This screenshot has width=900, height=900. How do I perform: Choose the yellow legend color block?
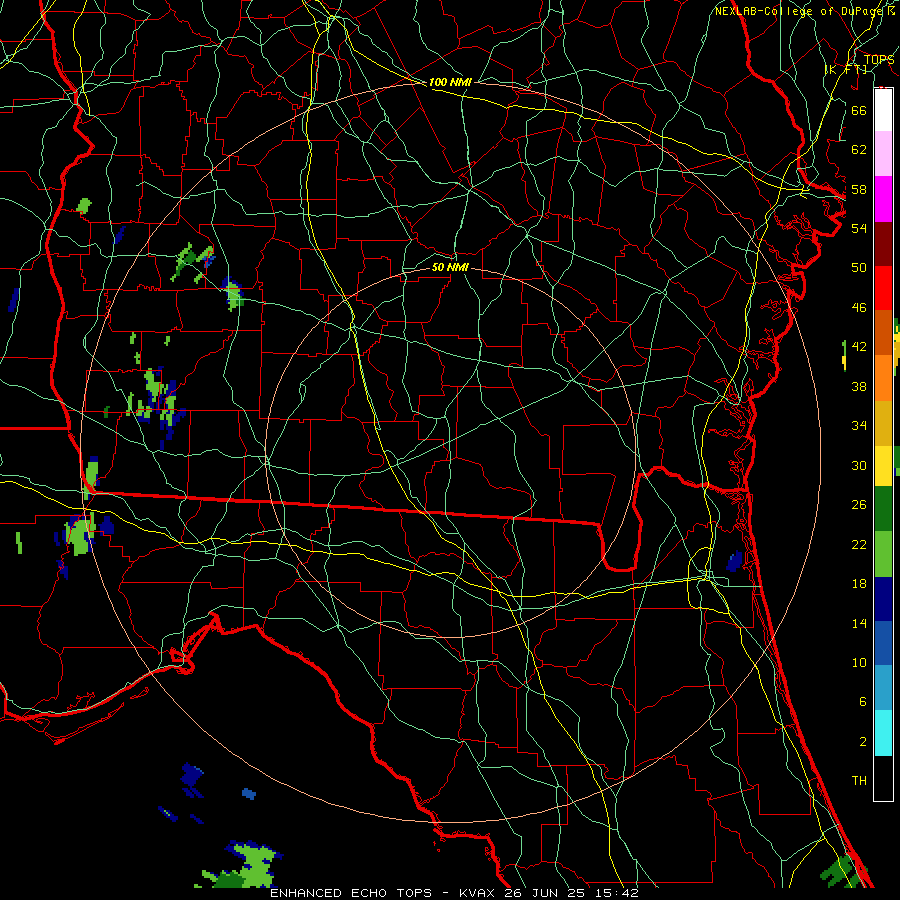tap(883, 465)
